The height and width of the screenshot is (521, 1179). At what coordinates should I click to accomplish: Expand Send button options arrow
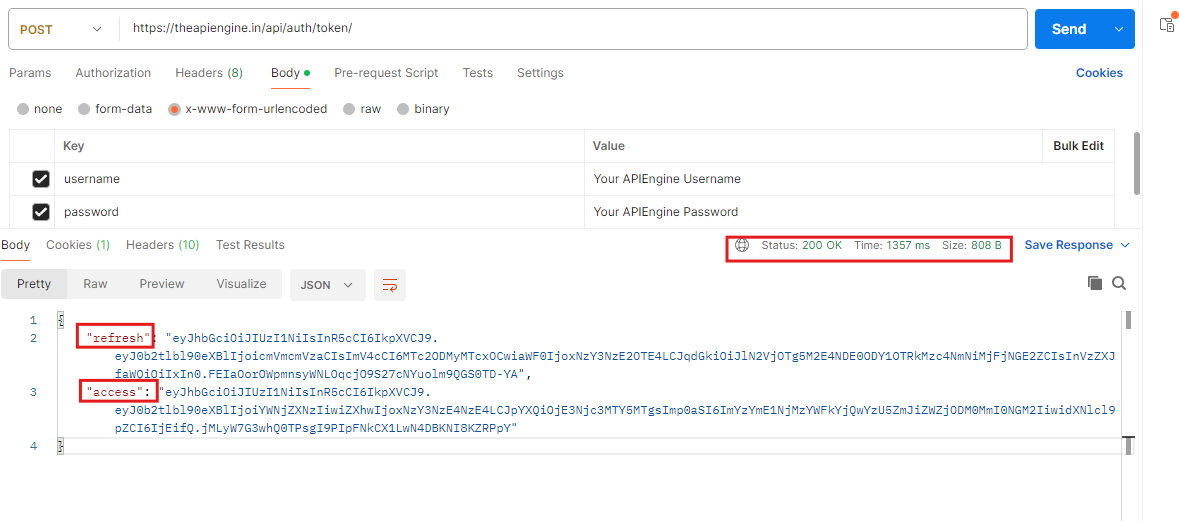pos(1118,29)
